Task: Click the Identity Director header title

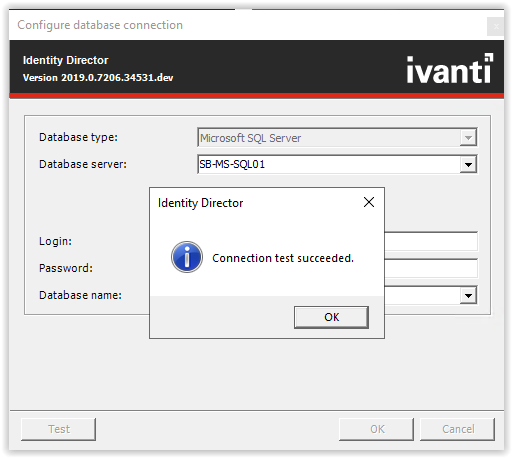Action: (66, 60)
